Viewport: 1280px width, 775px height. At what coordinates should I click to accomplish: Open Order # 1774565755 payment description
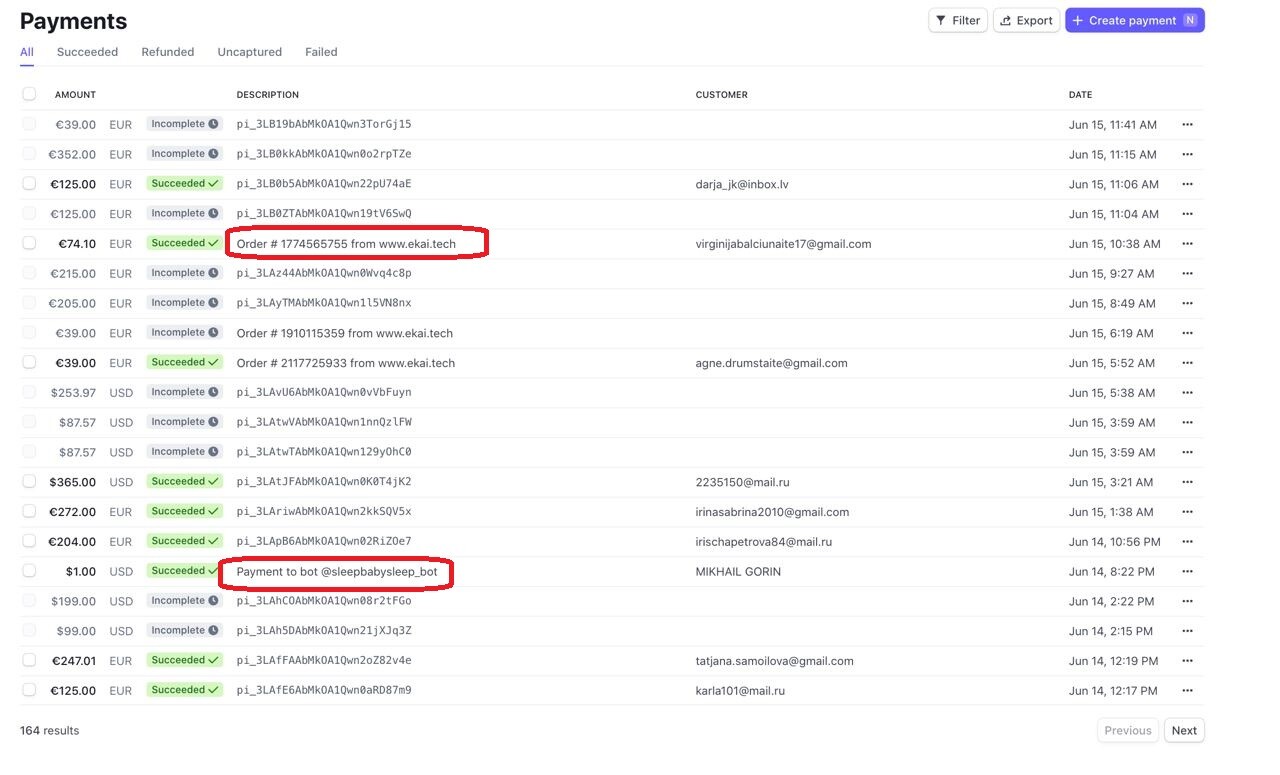(344, 244)
